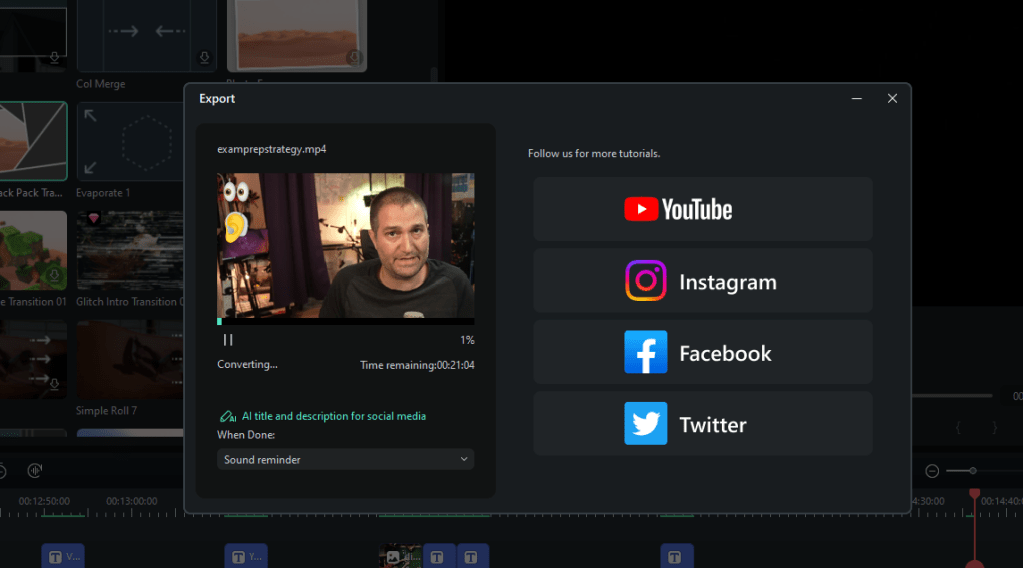Click AI title and description for social media

(333, 416)
